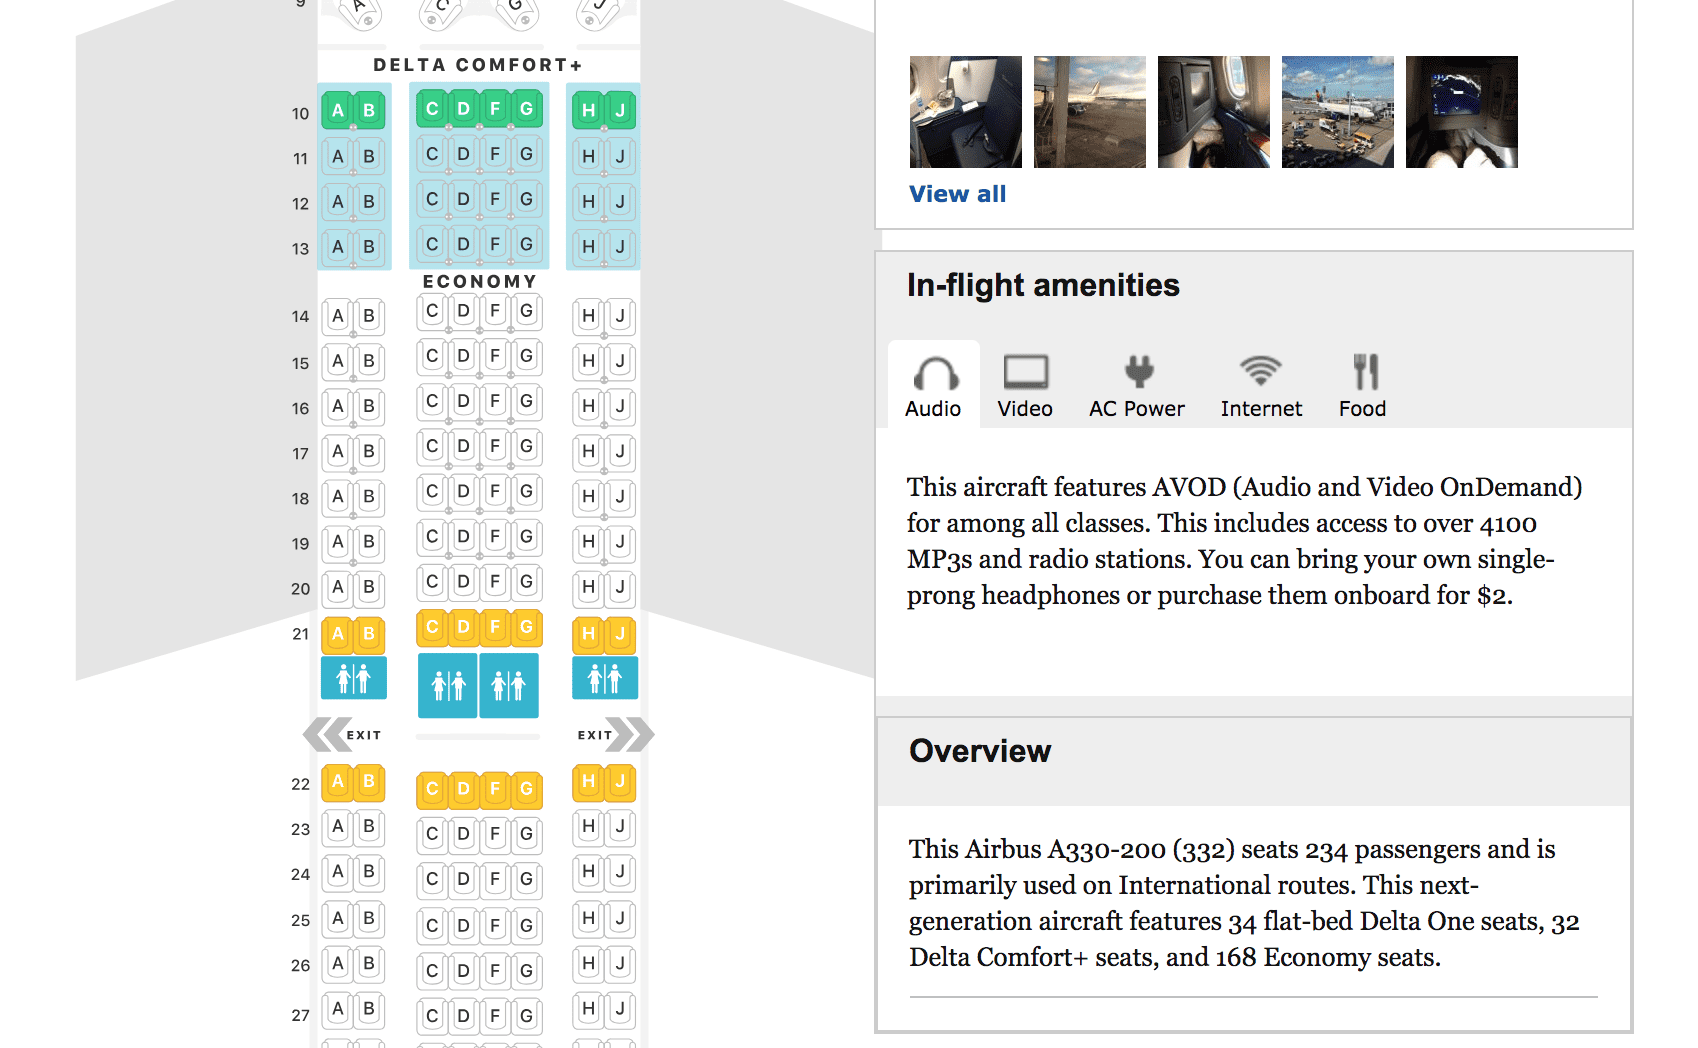This screenshot has height=1048, width=1698.
Task: Click the first cabin photo thumbnail
Action: click(964, 112)
